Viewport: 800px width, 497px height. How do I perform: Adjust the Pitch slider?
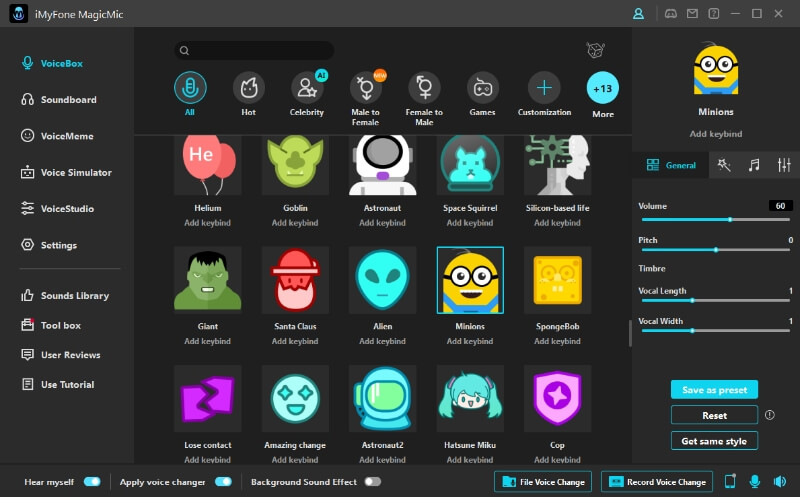(x=716, y=250)
